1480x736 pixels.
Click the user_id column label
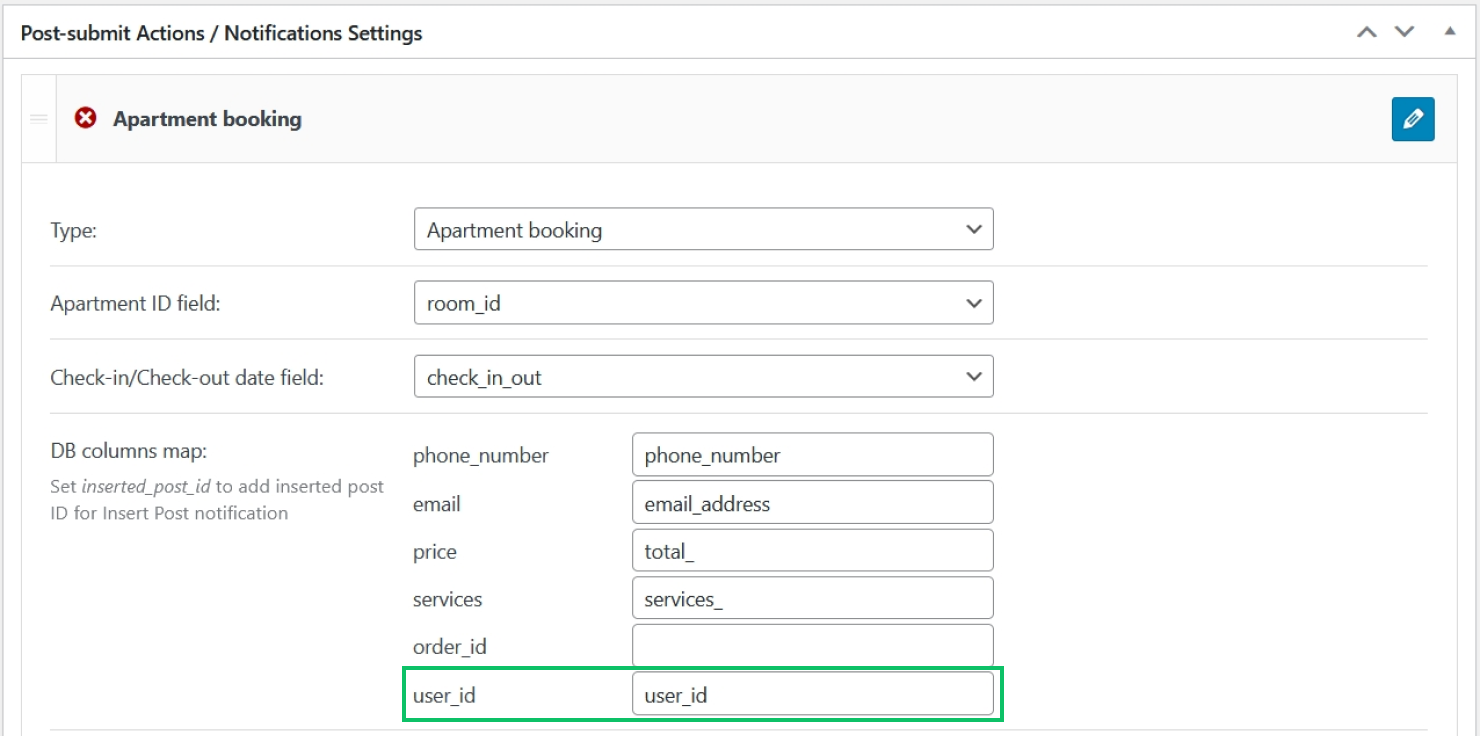click(444, 695)
